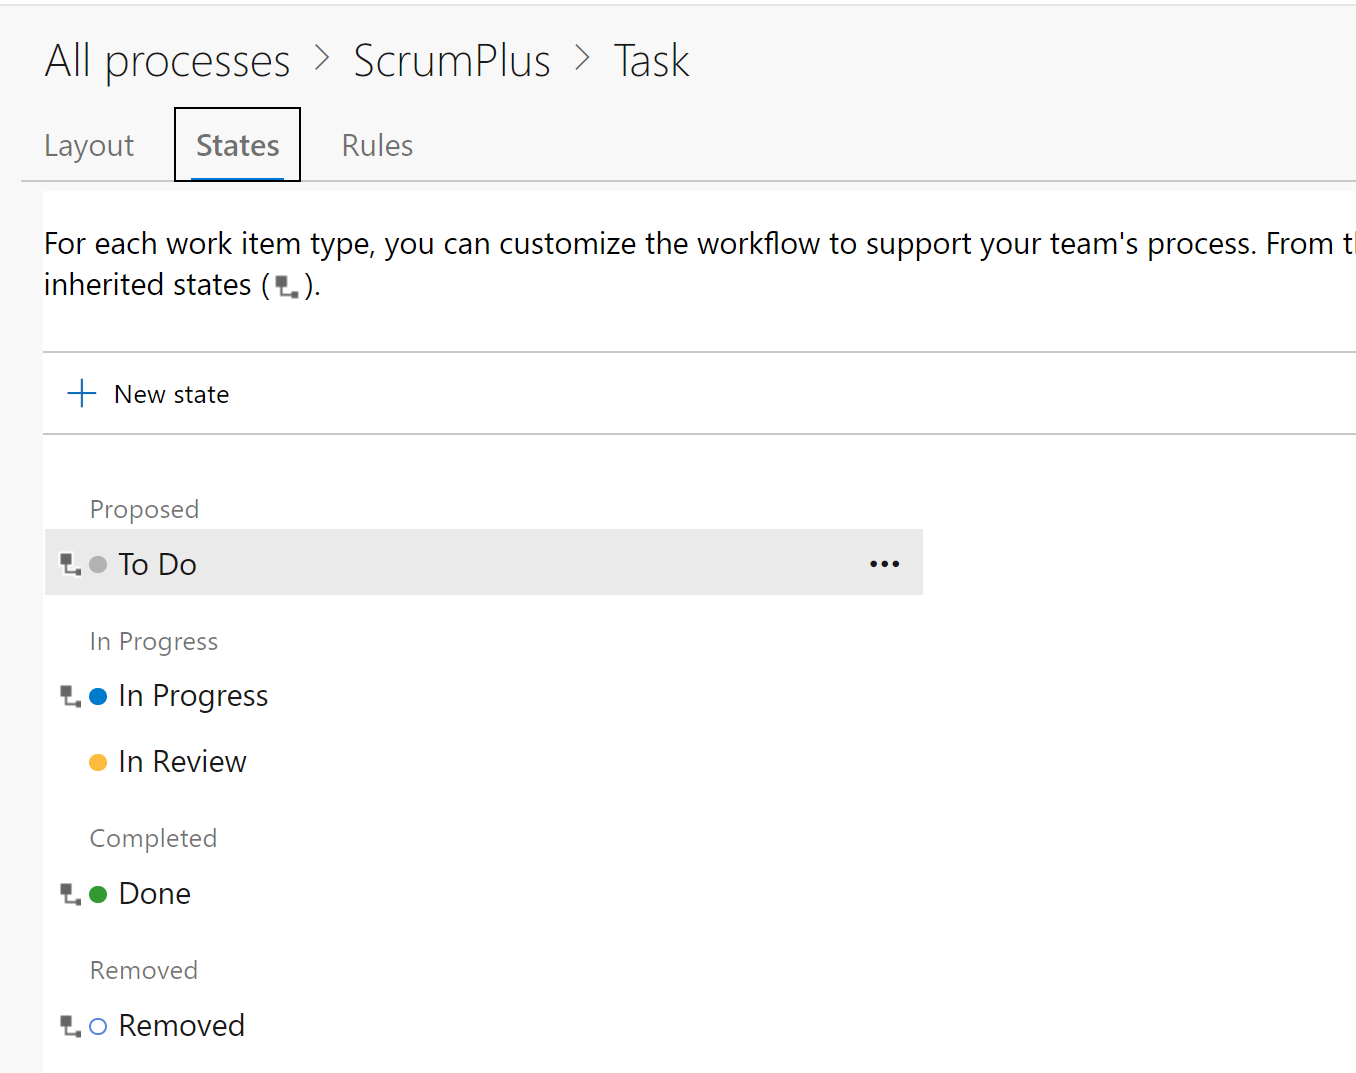Open the Rules tab
1356x1073 pixels.
point(377,144)
